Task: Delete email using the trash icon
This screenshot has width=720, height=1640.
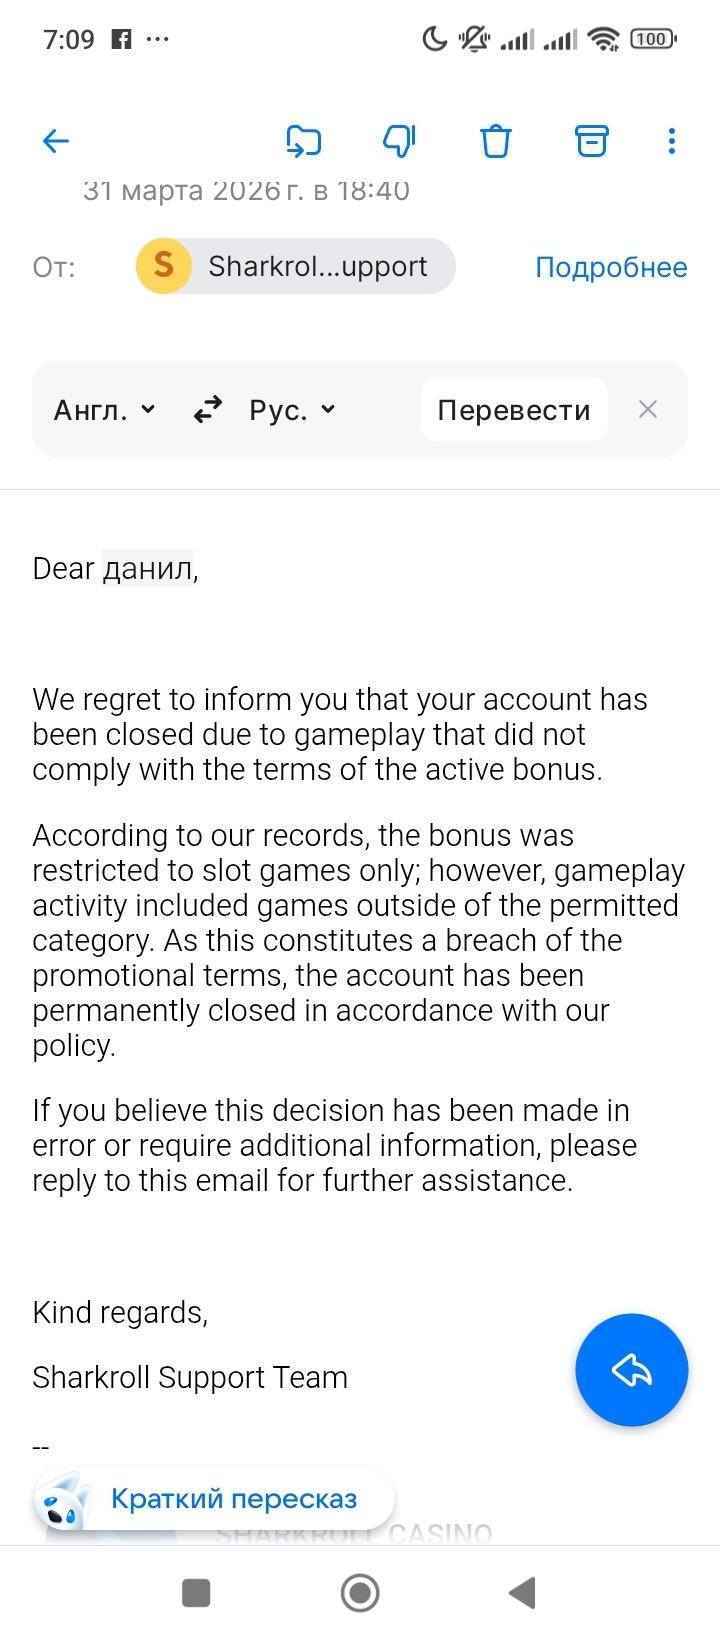Action: point(495,141)
